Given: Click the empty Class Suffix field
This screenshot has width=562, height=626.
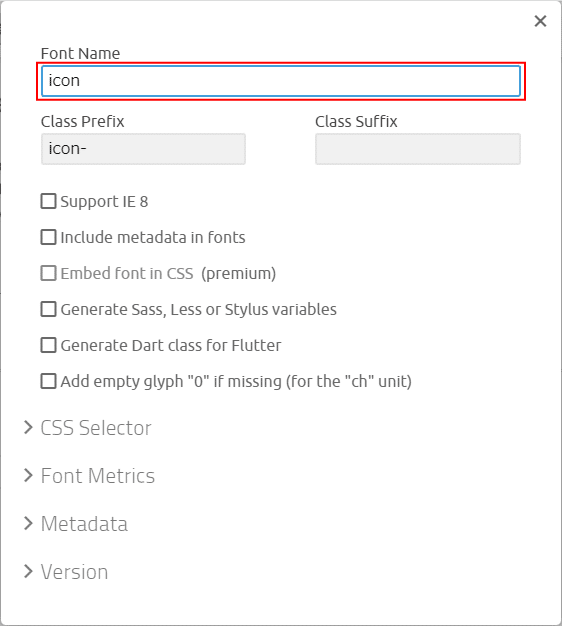Looking at the screenshot, I should click(x=418, y=149).
